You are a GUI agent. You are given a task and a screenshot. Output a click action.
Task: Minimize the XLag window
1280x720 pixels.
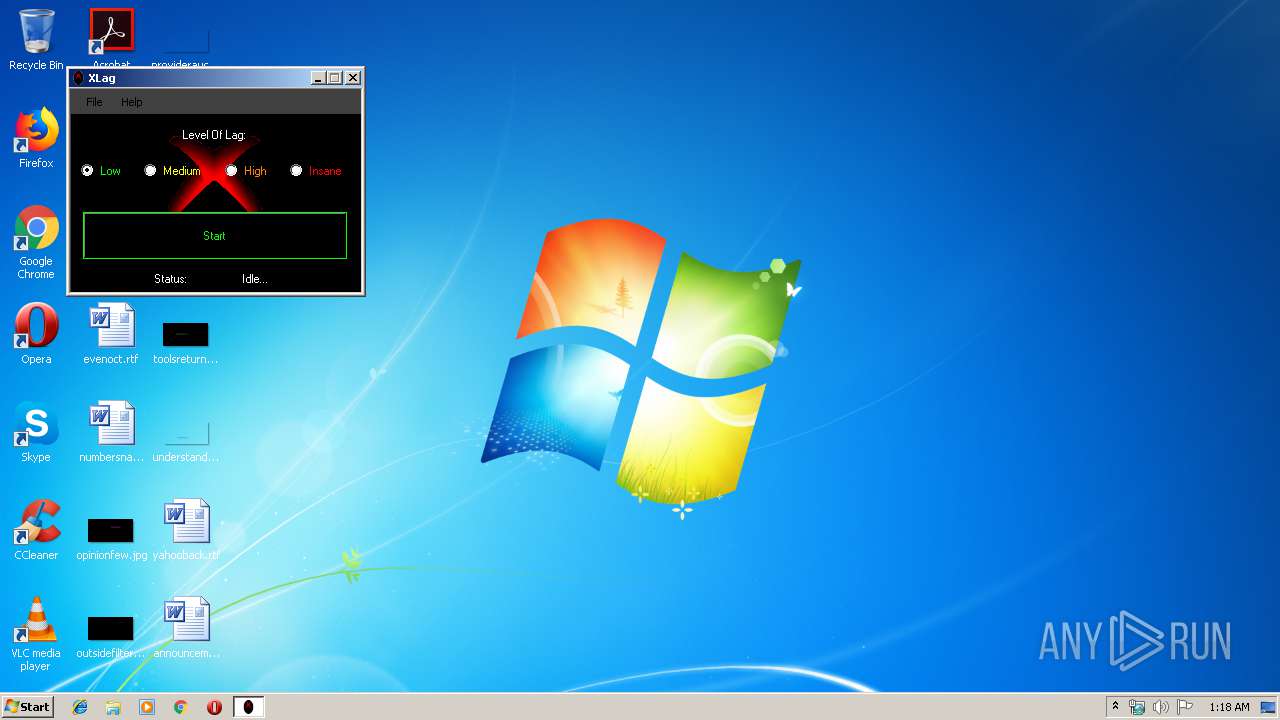click(x=318, y=78)
